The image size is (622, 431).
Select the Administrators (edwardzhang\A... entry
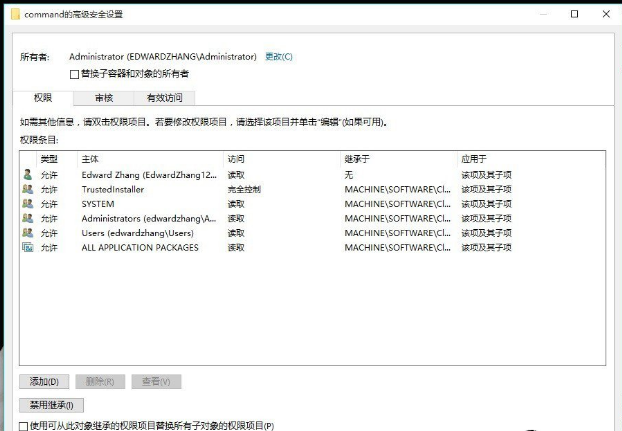coord(149,218)
